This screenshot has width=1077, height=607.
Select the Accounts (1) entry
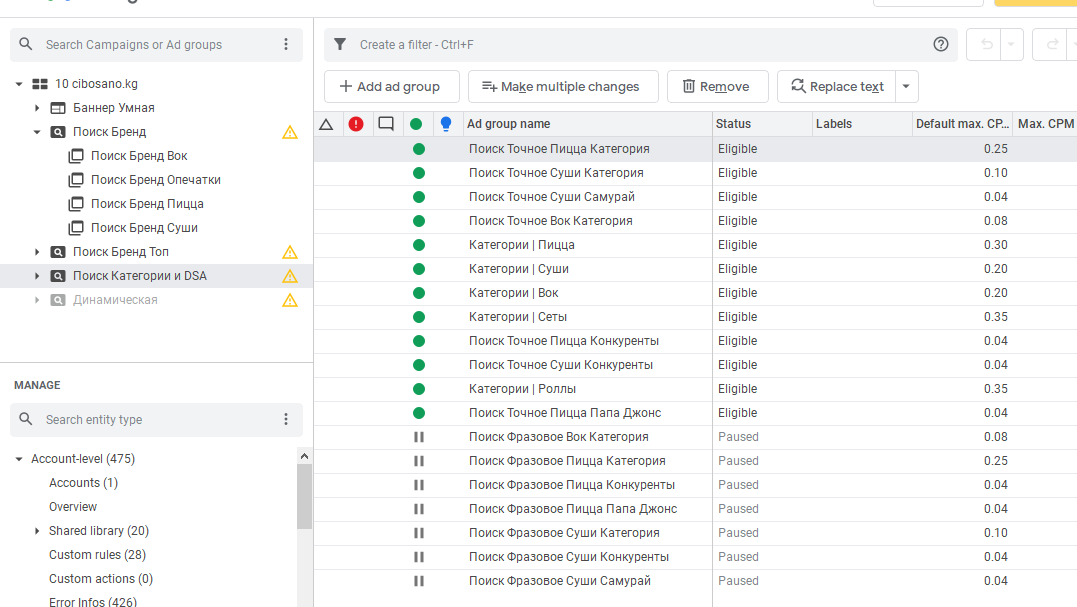click(83, 483)
